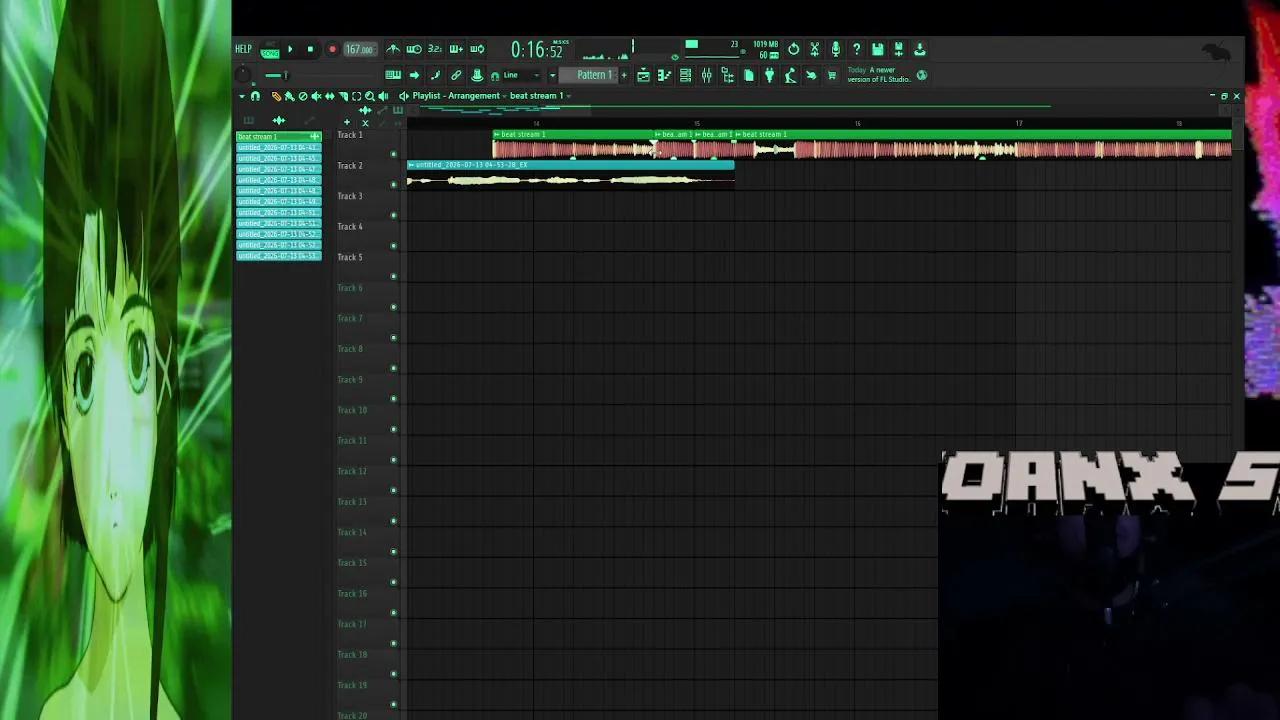1280x720 pixels.
Task: Select the Playback speaker tool in playlist
Action: [383, 96]
